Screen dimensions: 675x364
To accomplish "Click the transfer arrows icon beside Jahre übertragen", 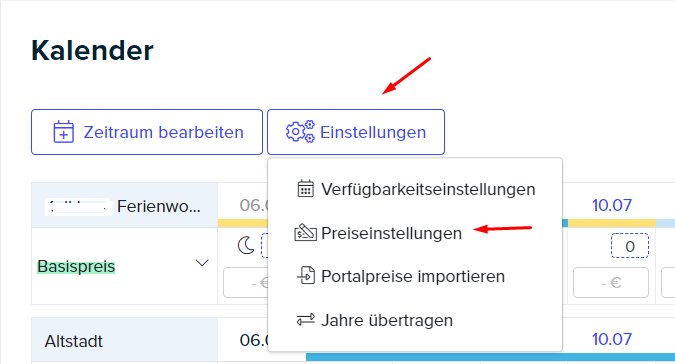I will coord(306,320).
